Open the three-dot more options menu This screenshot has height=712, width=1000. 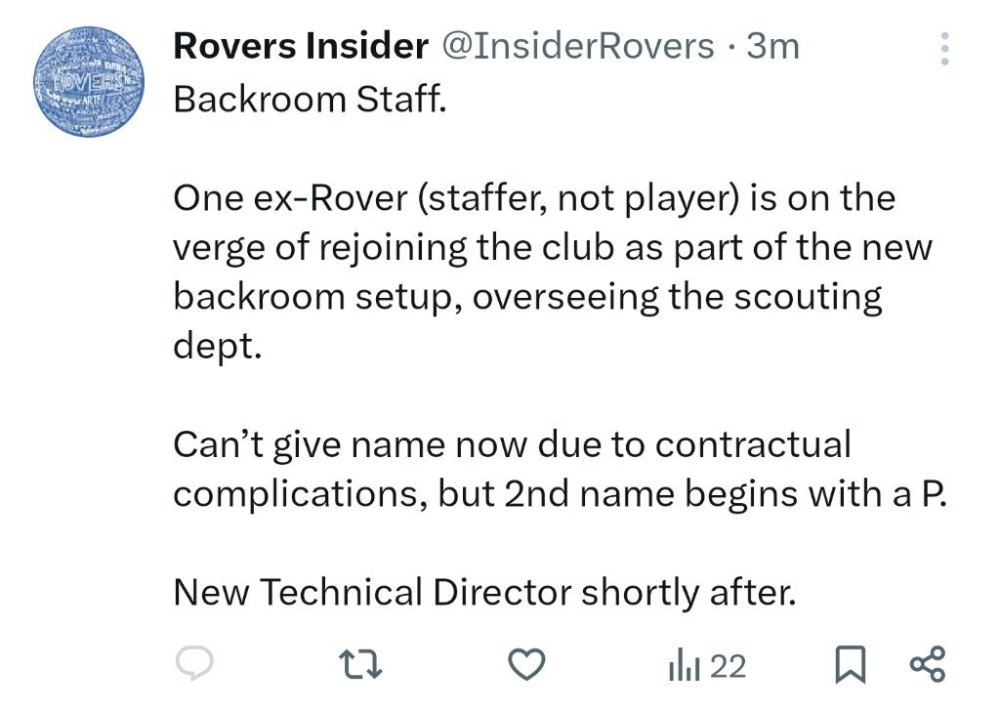[945, 48]
